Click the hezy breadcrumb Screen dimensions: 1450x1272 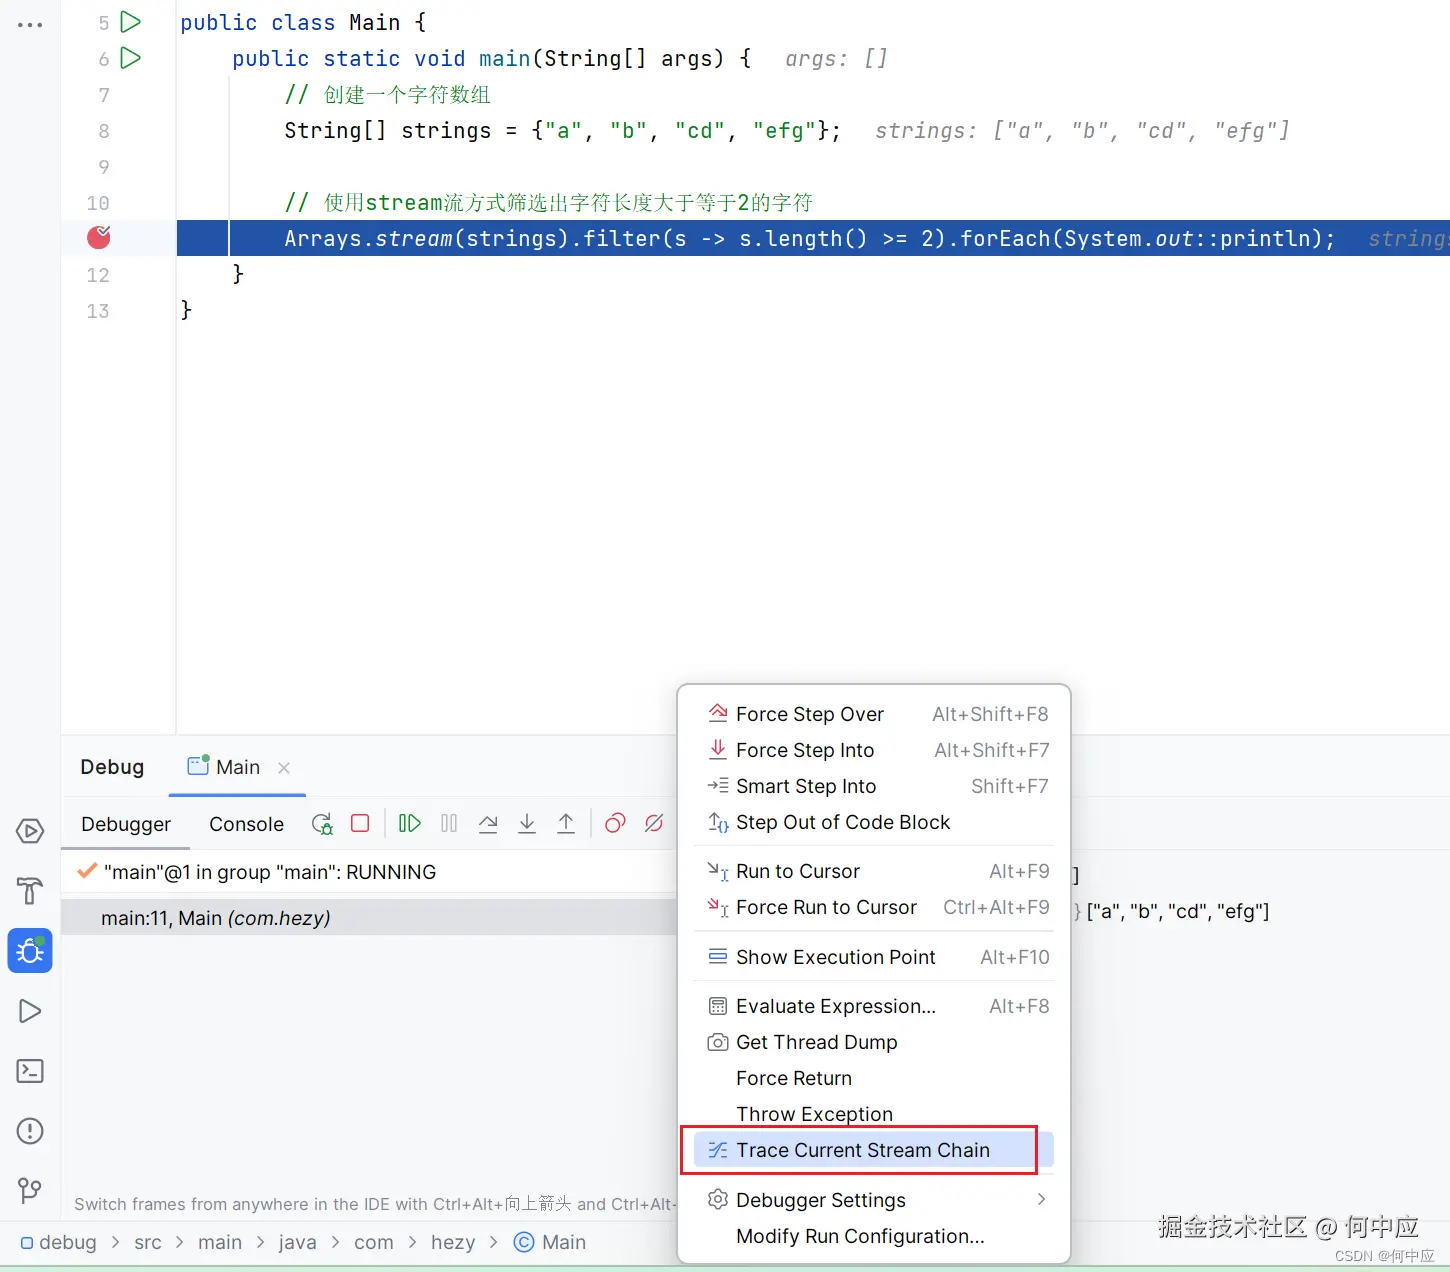[453, 1242]
